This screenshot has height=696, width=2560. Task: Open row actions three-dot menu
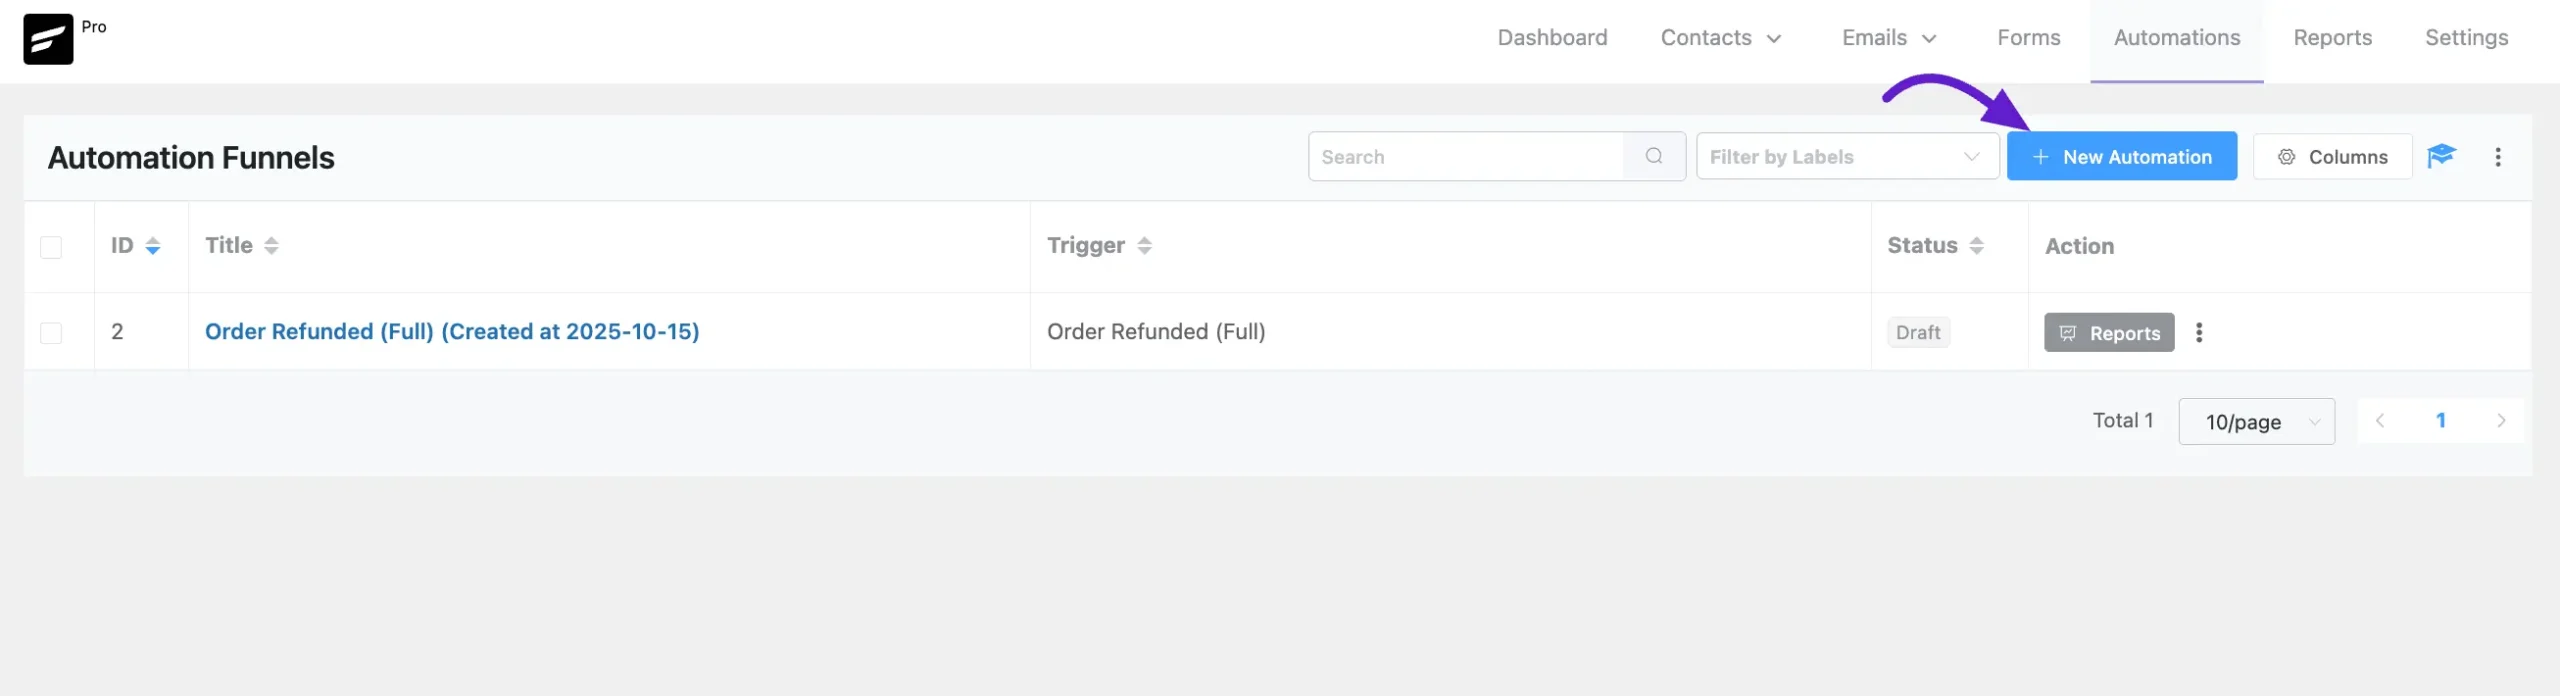[2199, 333]
